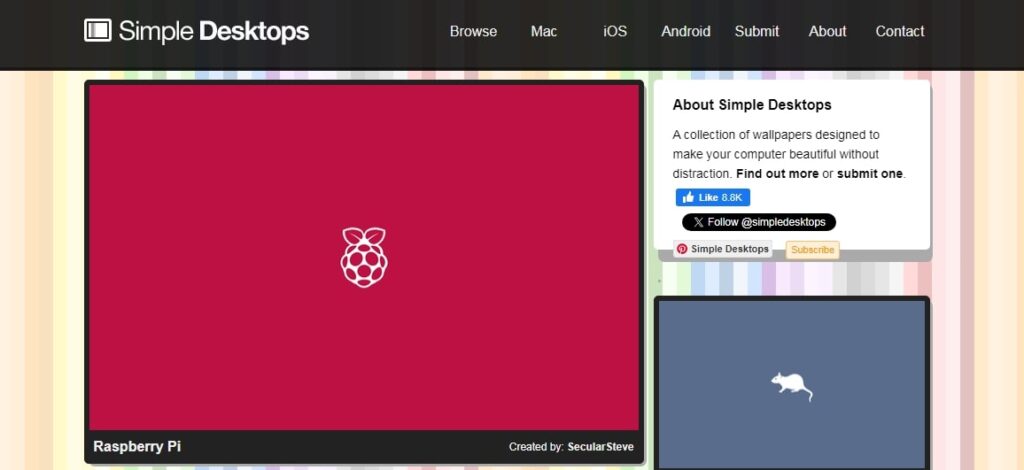Viewport: 1024px width, 470px height.
Task: Open the mouse wallpaper thumbnail
Action: coord(792,384)
